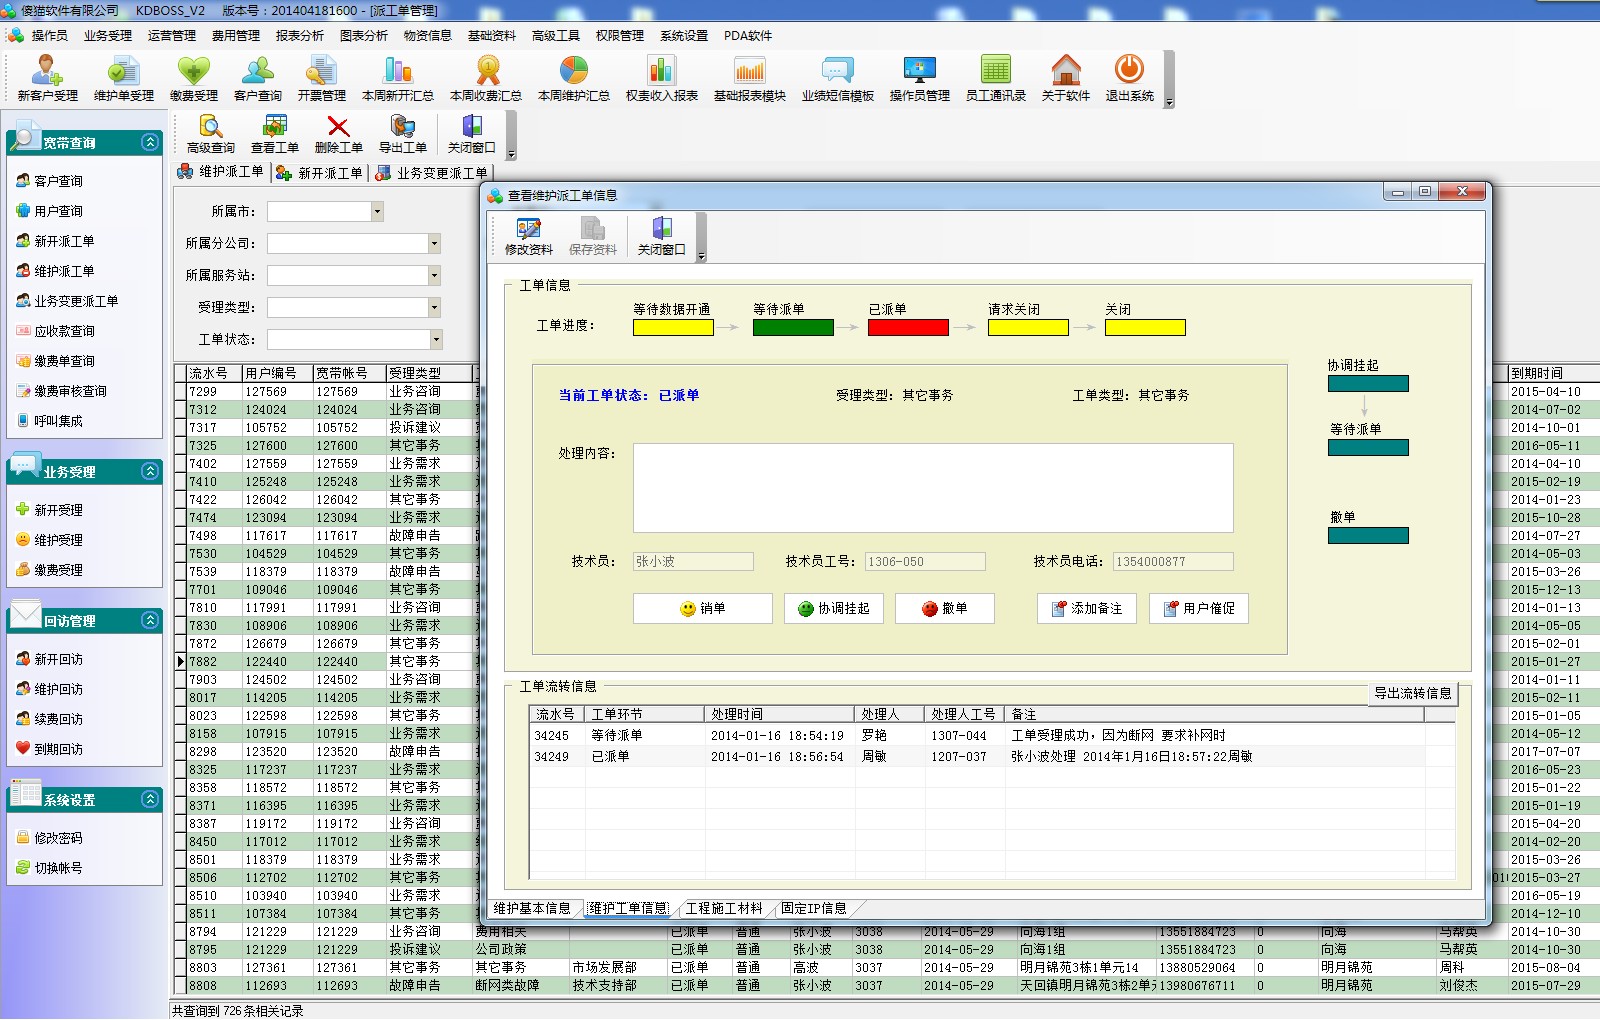1600x1020 pixels.
Task: View 本周新开汇总 chart icon
Action: pyautogui.click(x=397, y=78)
